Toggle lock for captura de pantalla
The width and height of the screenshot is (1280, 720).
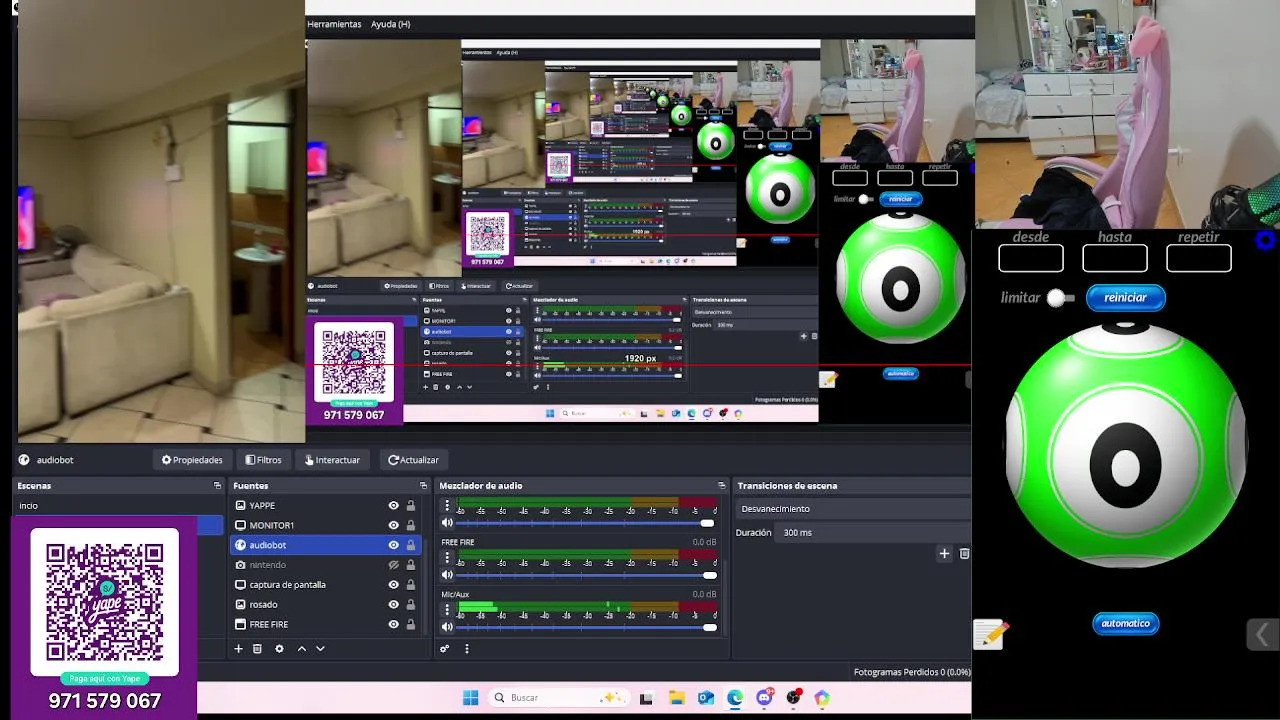click(x=410, y=584)
